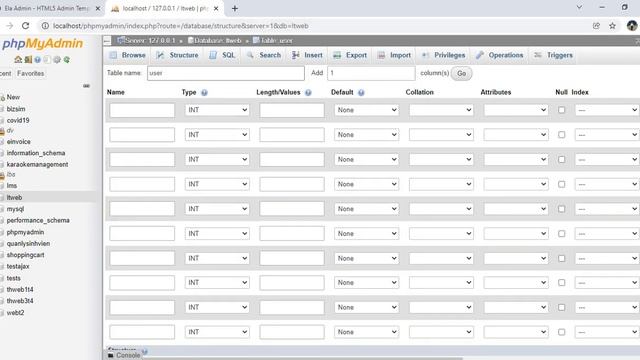640x360 pixels.
Task: Select shoppingcart database in sidebar
Action: (25, 255)
